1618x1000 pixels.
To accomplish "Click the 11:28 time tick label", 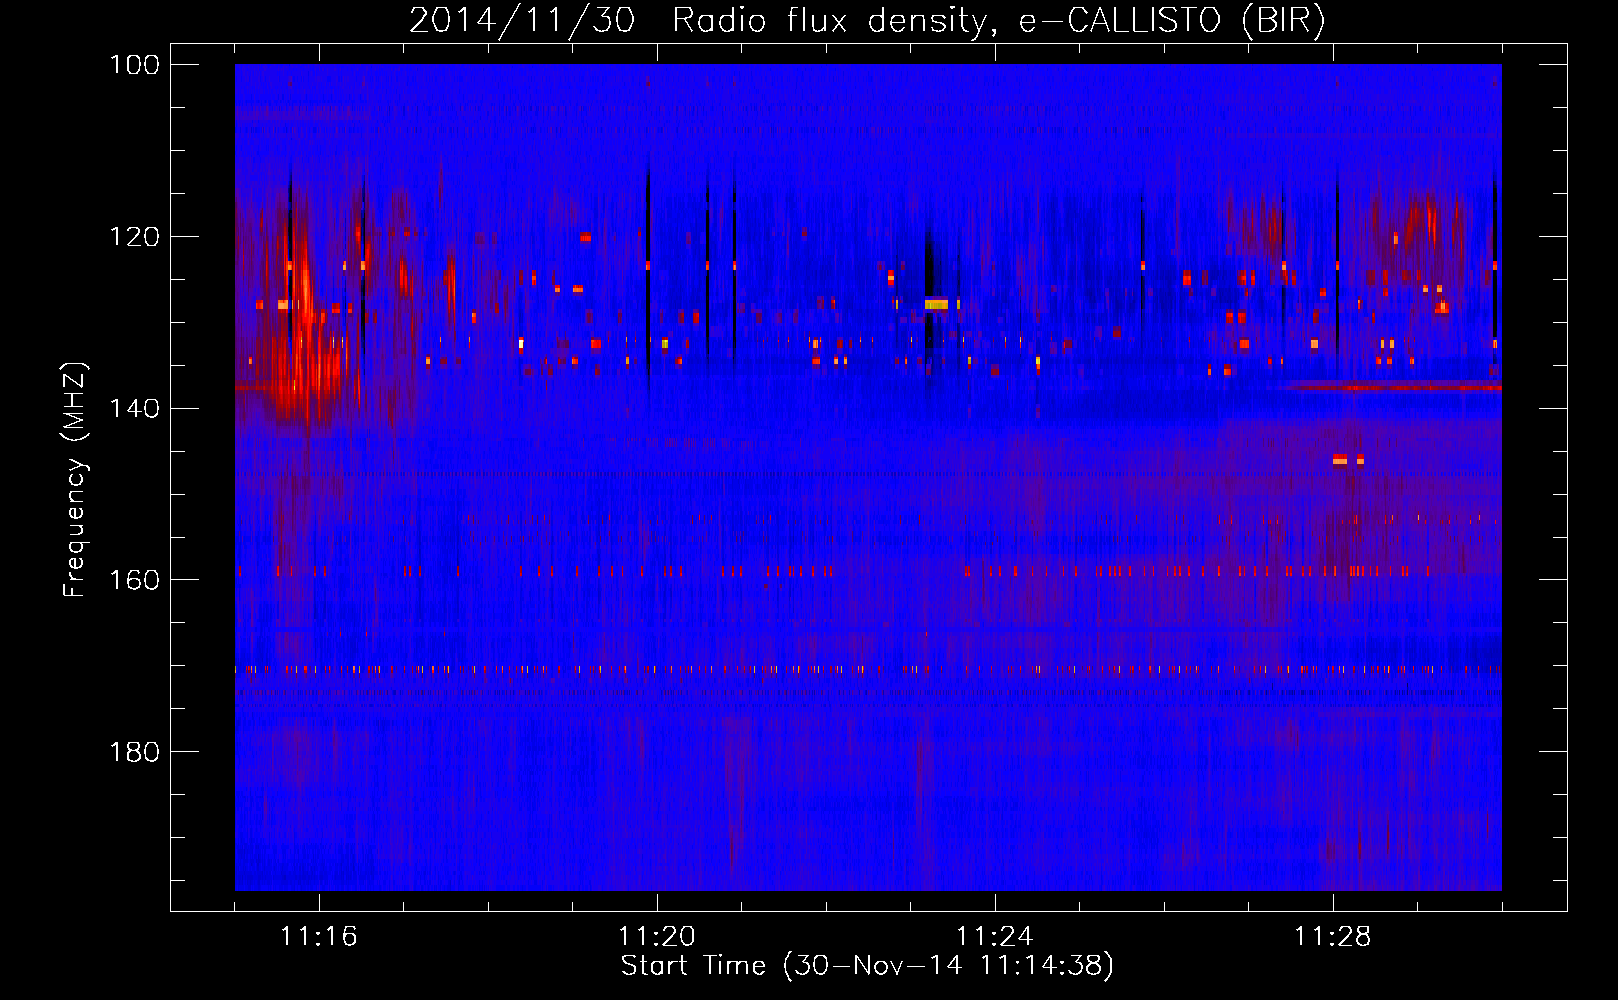I will 1333,937.
